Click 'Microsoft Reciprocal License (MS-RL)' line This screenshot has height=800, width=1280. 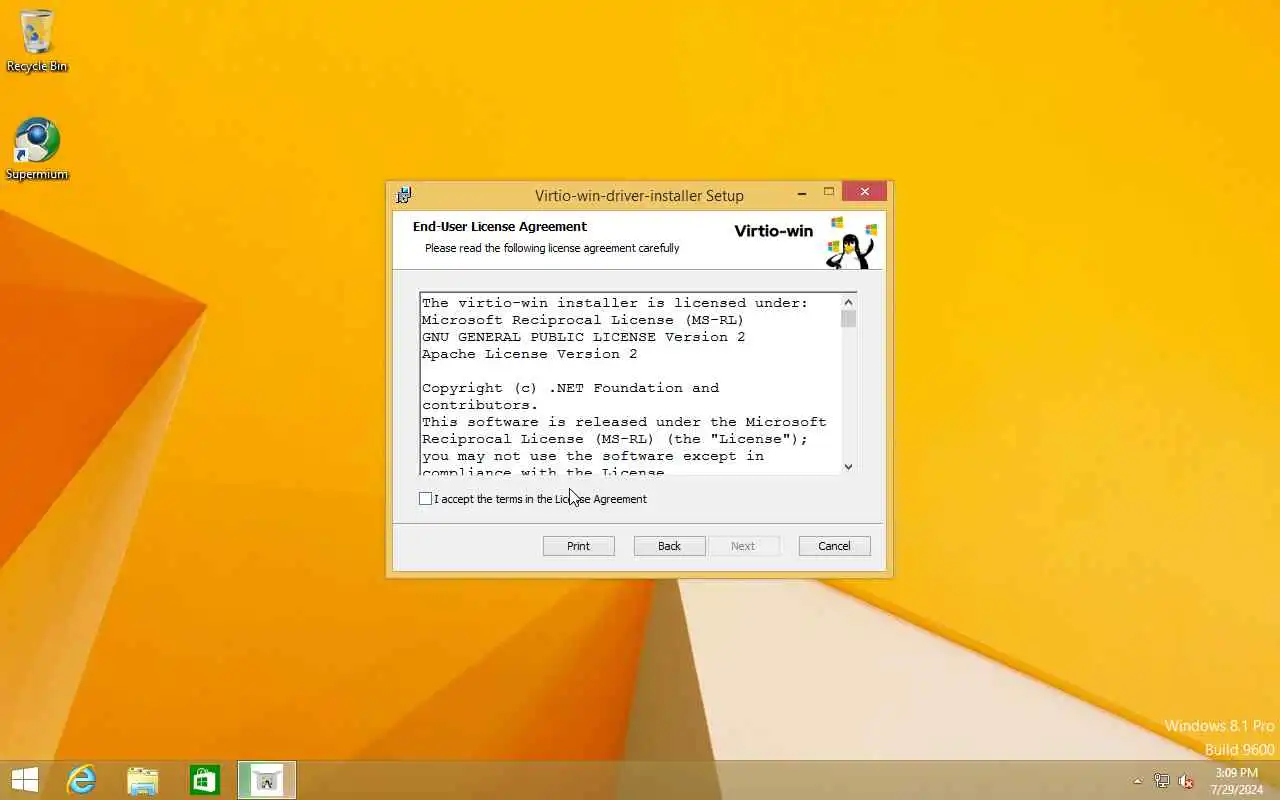pos(583,320)
